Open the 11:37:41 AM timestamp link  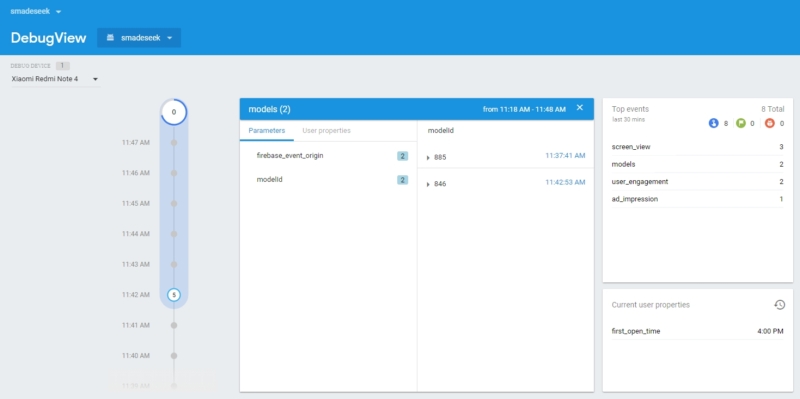point(565,156)
